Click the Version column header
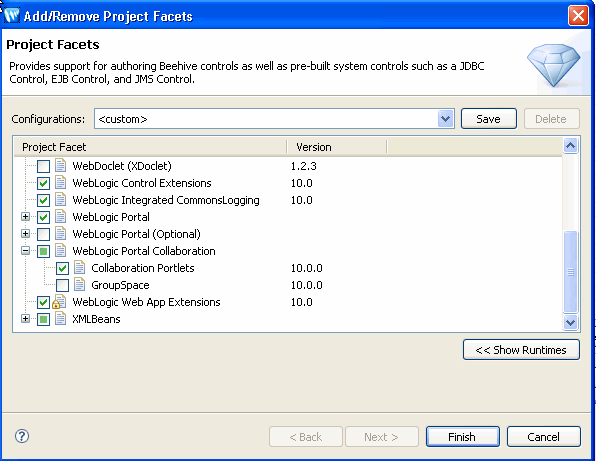596x461 pixels. (x=337, y=147)
